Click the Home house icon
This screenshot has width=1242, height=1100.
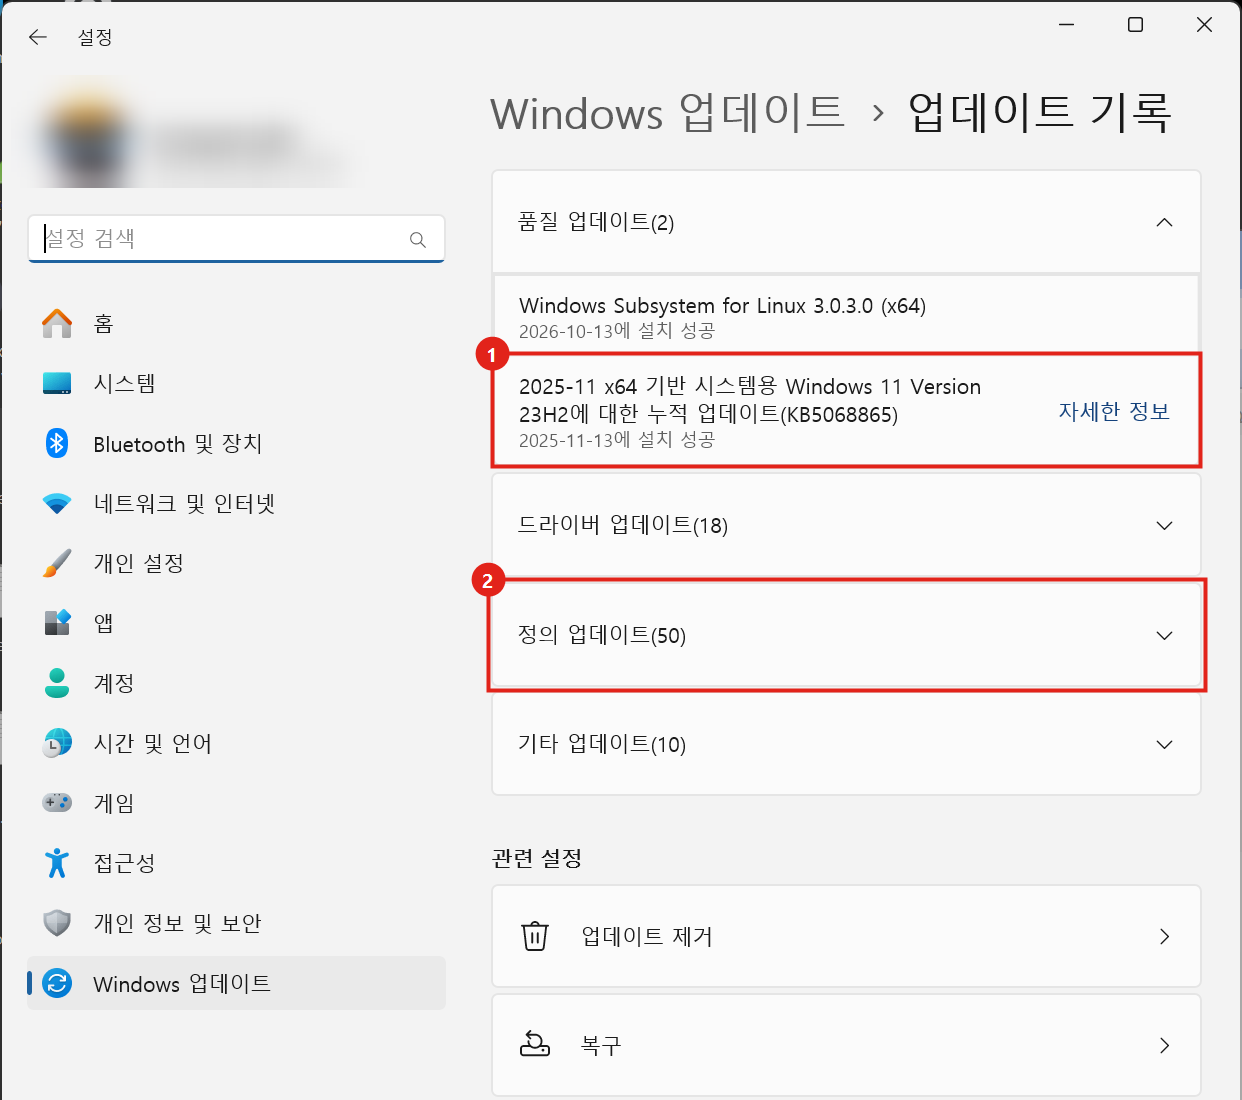(57, 323)
